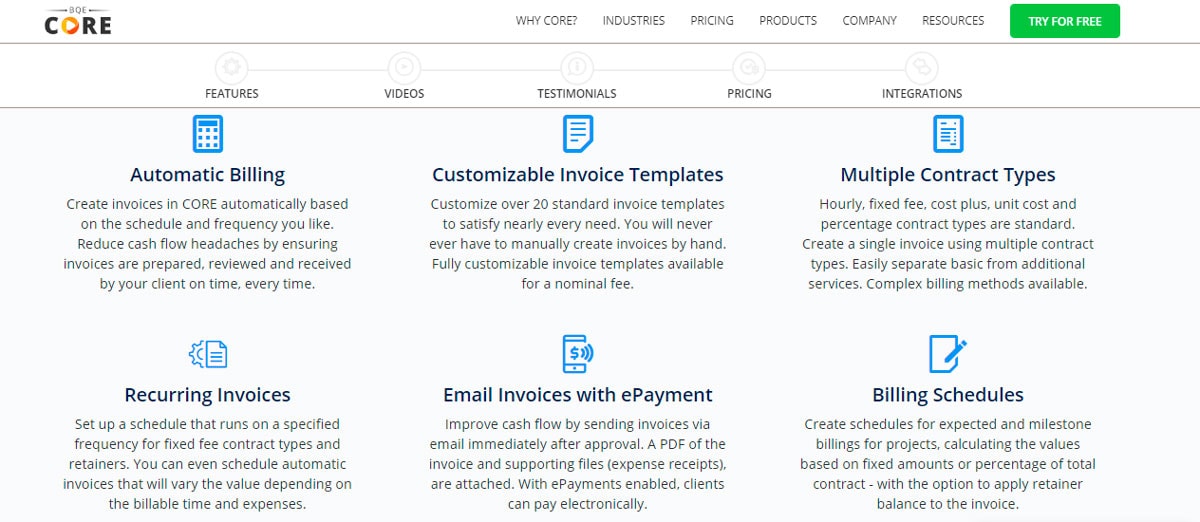
Task: Click the Pricing circle icon
Action: click(x=748, y=68)
